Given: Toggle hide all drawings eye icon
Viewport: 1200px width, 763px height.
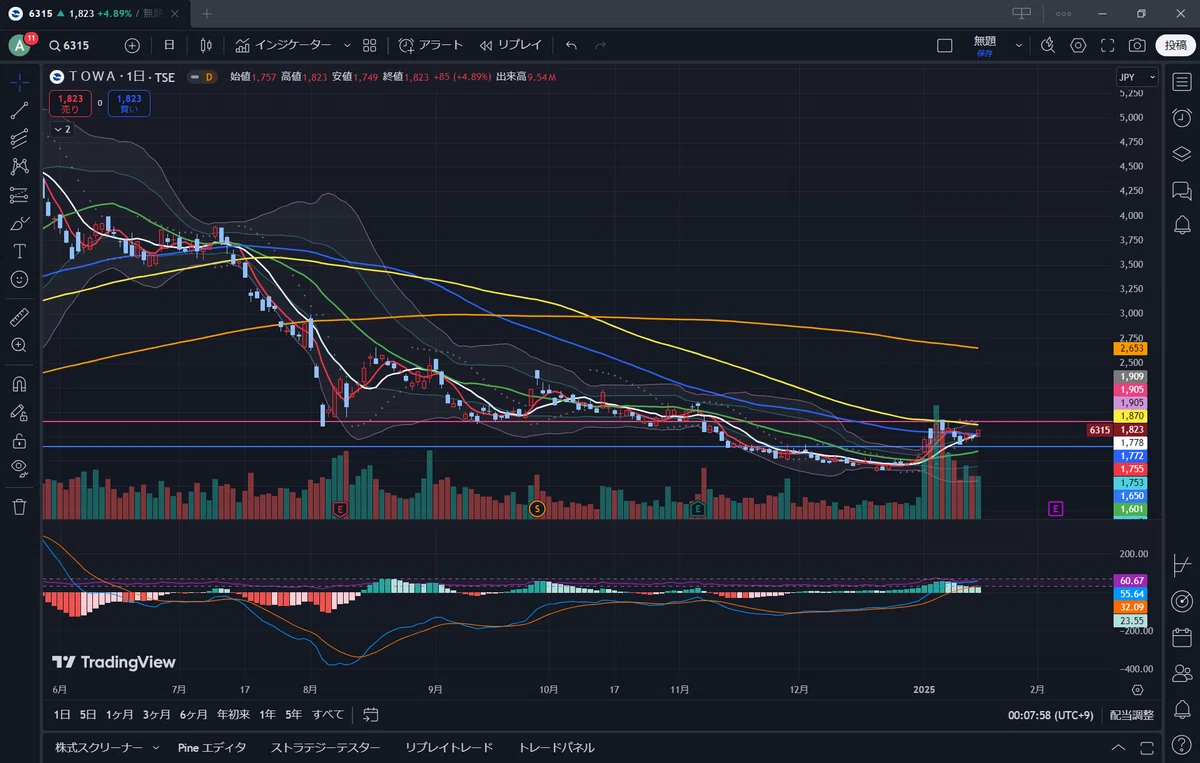Looking at the screenshot, I should (19, 468).
